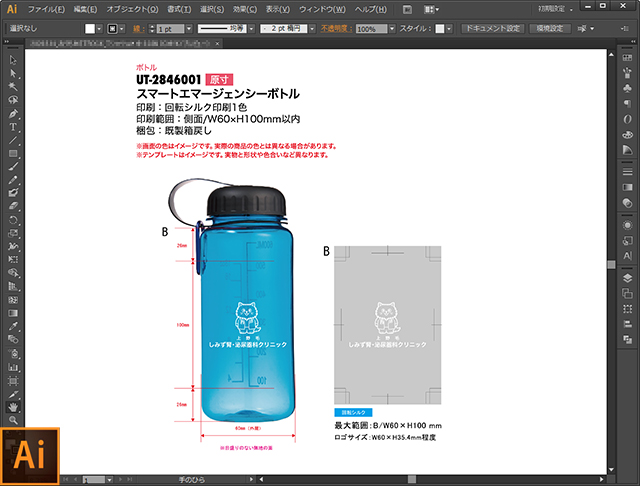The image size is (640, 486).
Task: Open the 初期設定 workspace switcher
Action: [x=555, y=9]
